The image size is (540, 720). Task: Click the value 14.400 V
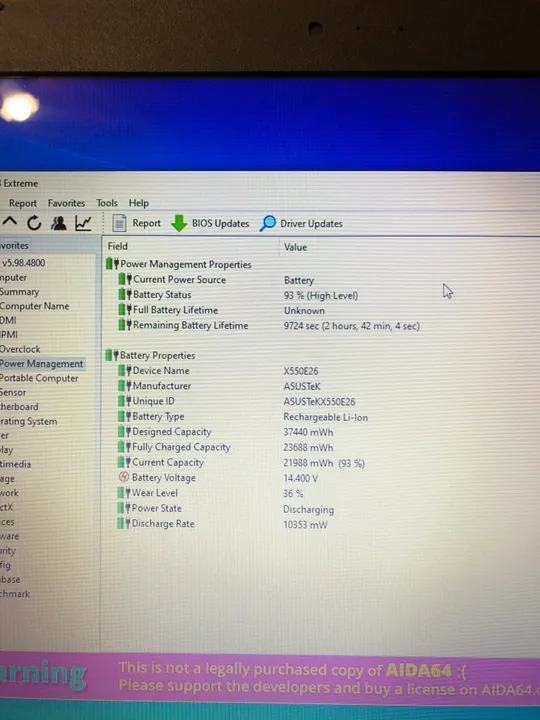click(300, 478)
